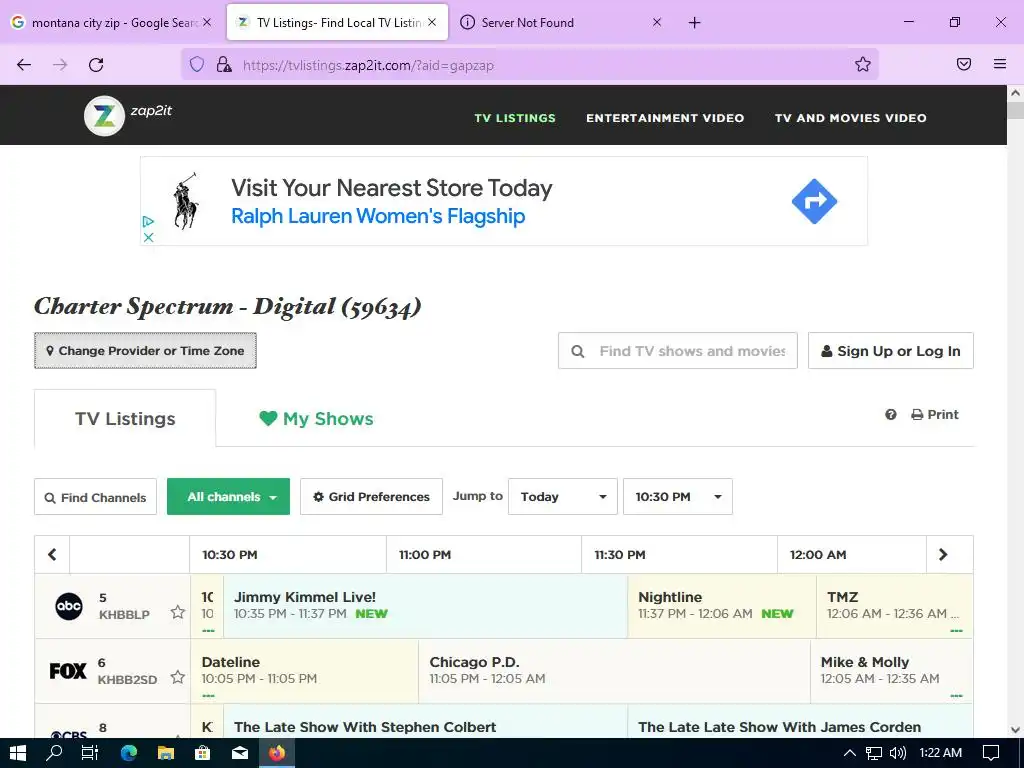
Task: Open ENTERTAINMENT VIDEO nav item
Action: pyautogui.click(x=665, y=118)
